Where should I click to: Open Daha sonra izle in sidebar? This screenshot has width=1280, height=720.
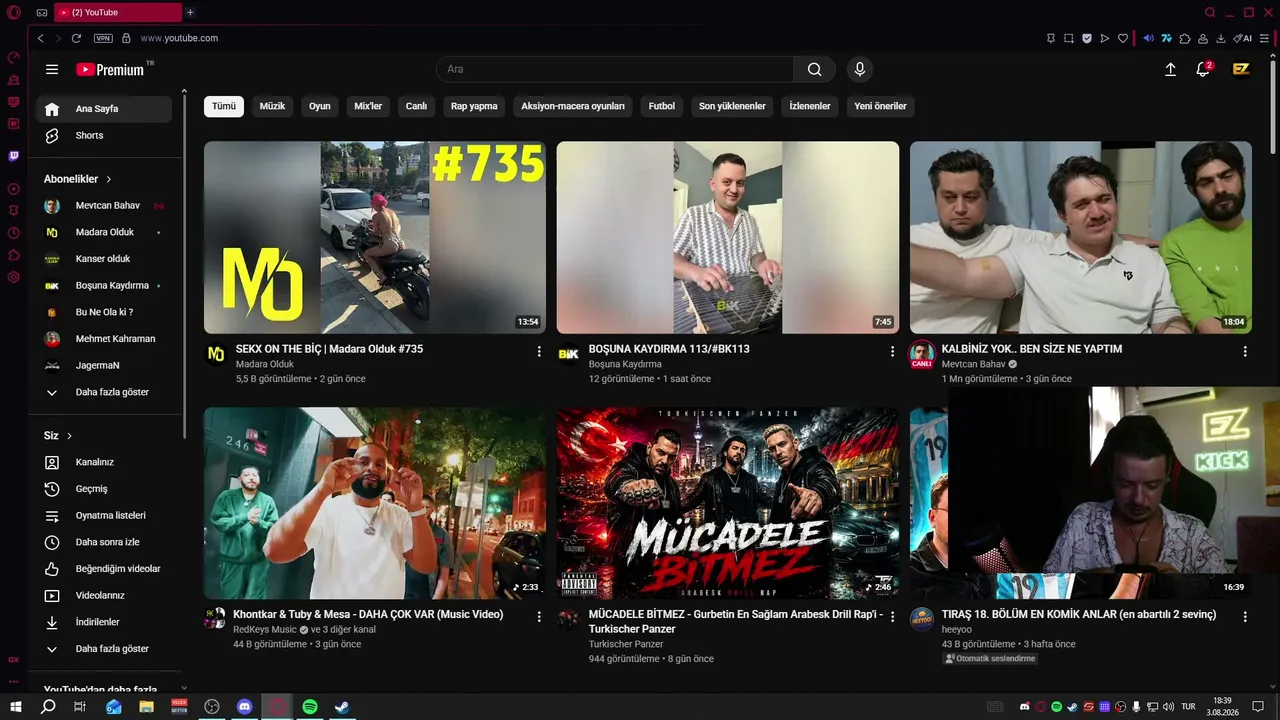coord(104,542)
